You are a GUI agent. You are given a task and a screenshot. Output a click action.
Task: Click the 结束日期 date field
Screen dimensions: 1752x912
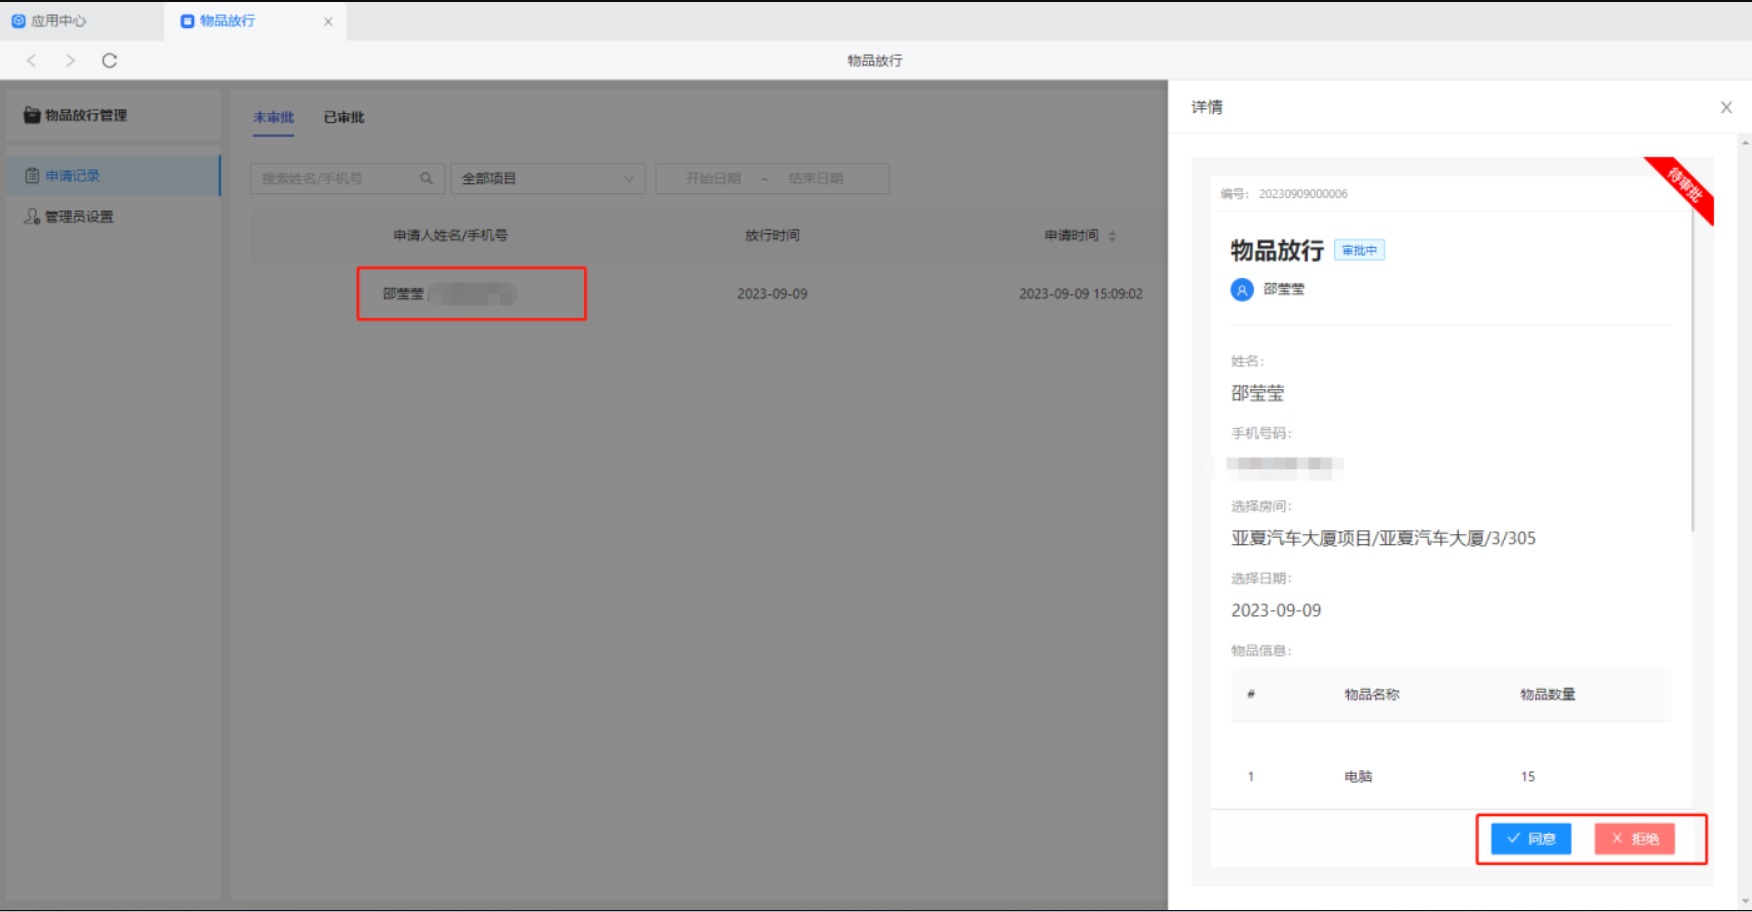pyautogui.click(x=815, y=179)
